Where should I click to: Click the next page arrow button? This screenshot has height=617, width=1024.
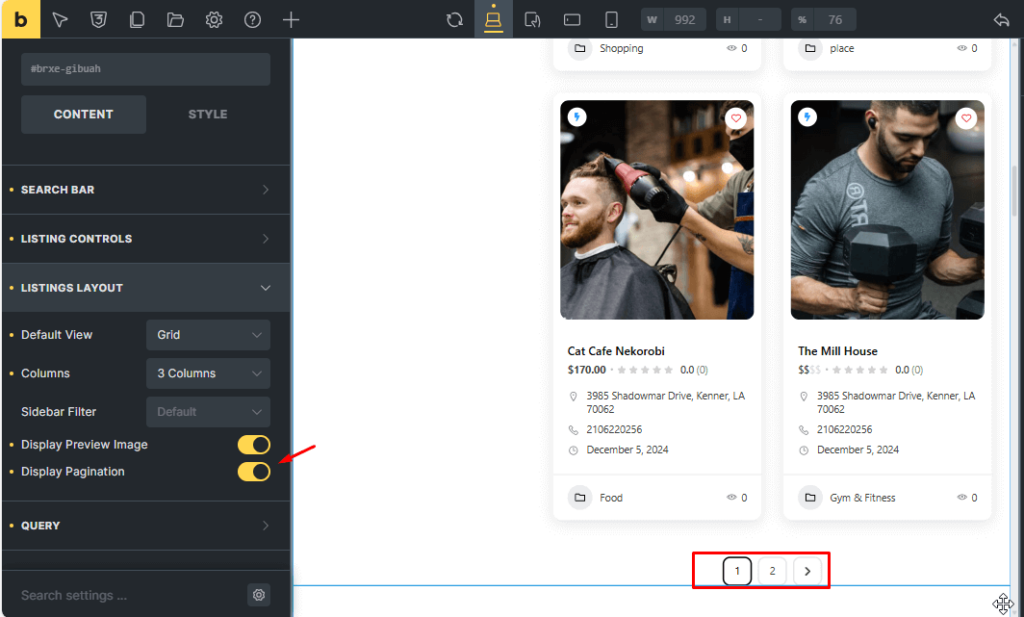coord(807,571)
